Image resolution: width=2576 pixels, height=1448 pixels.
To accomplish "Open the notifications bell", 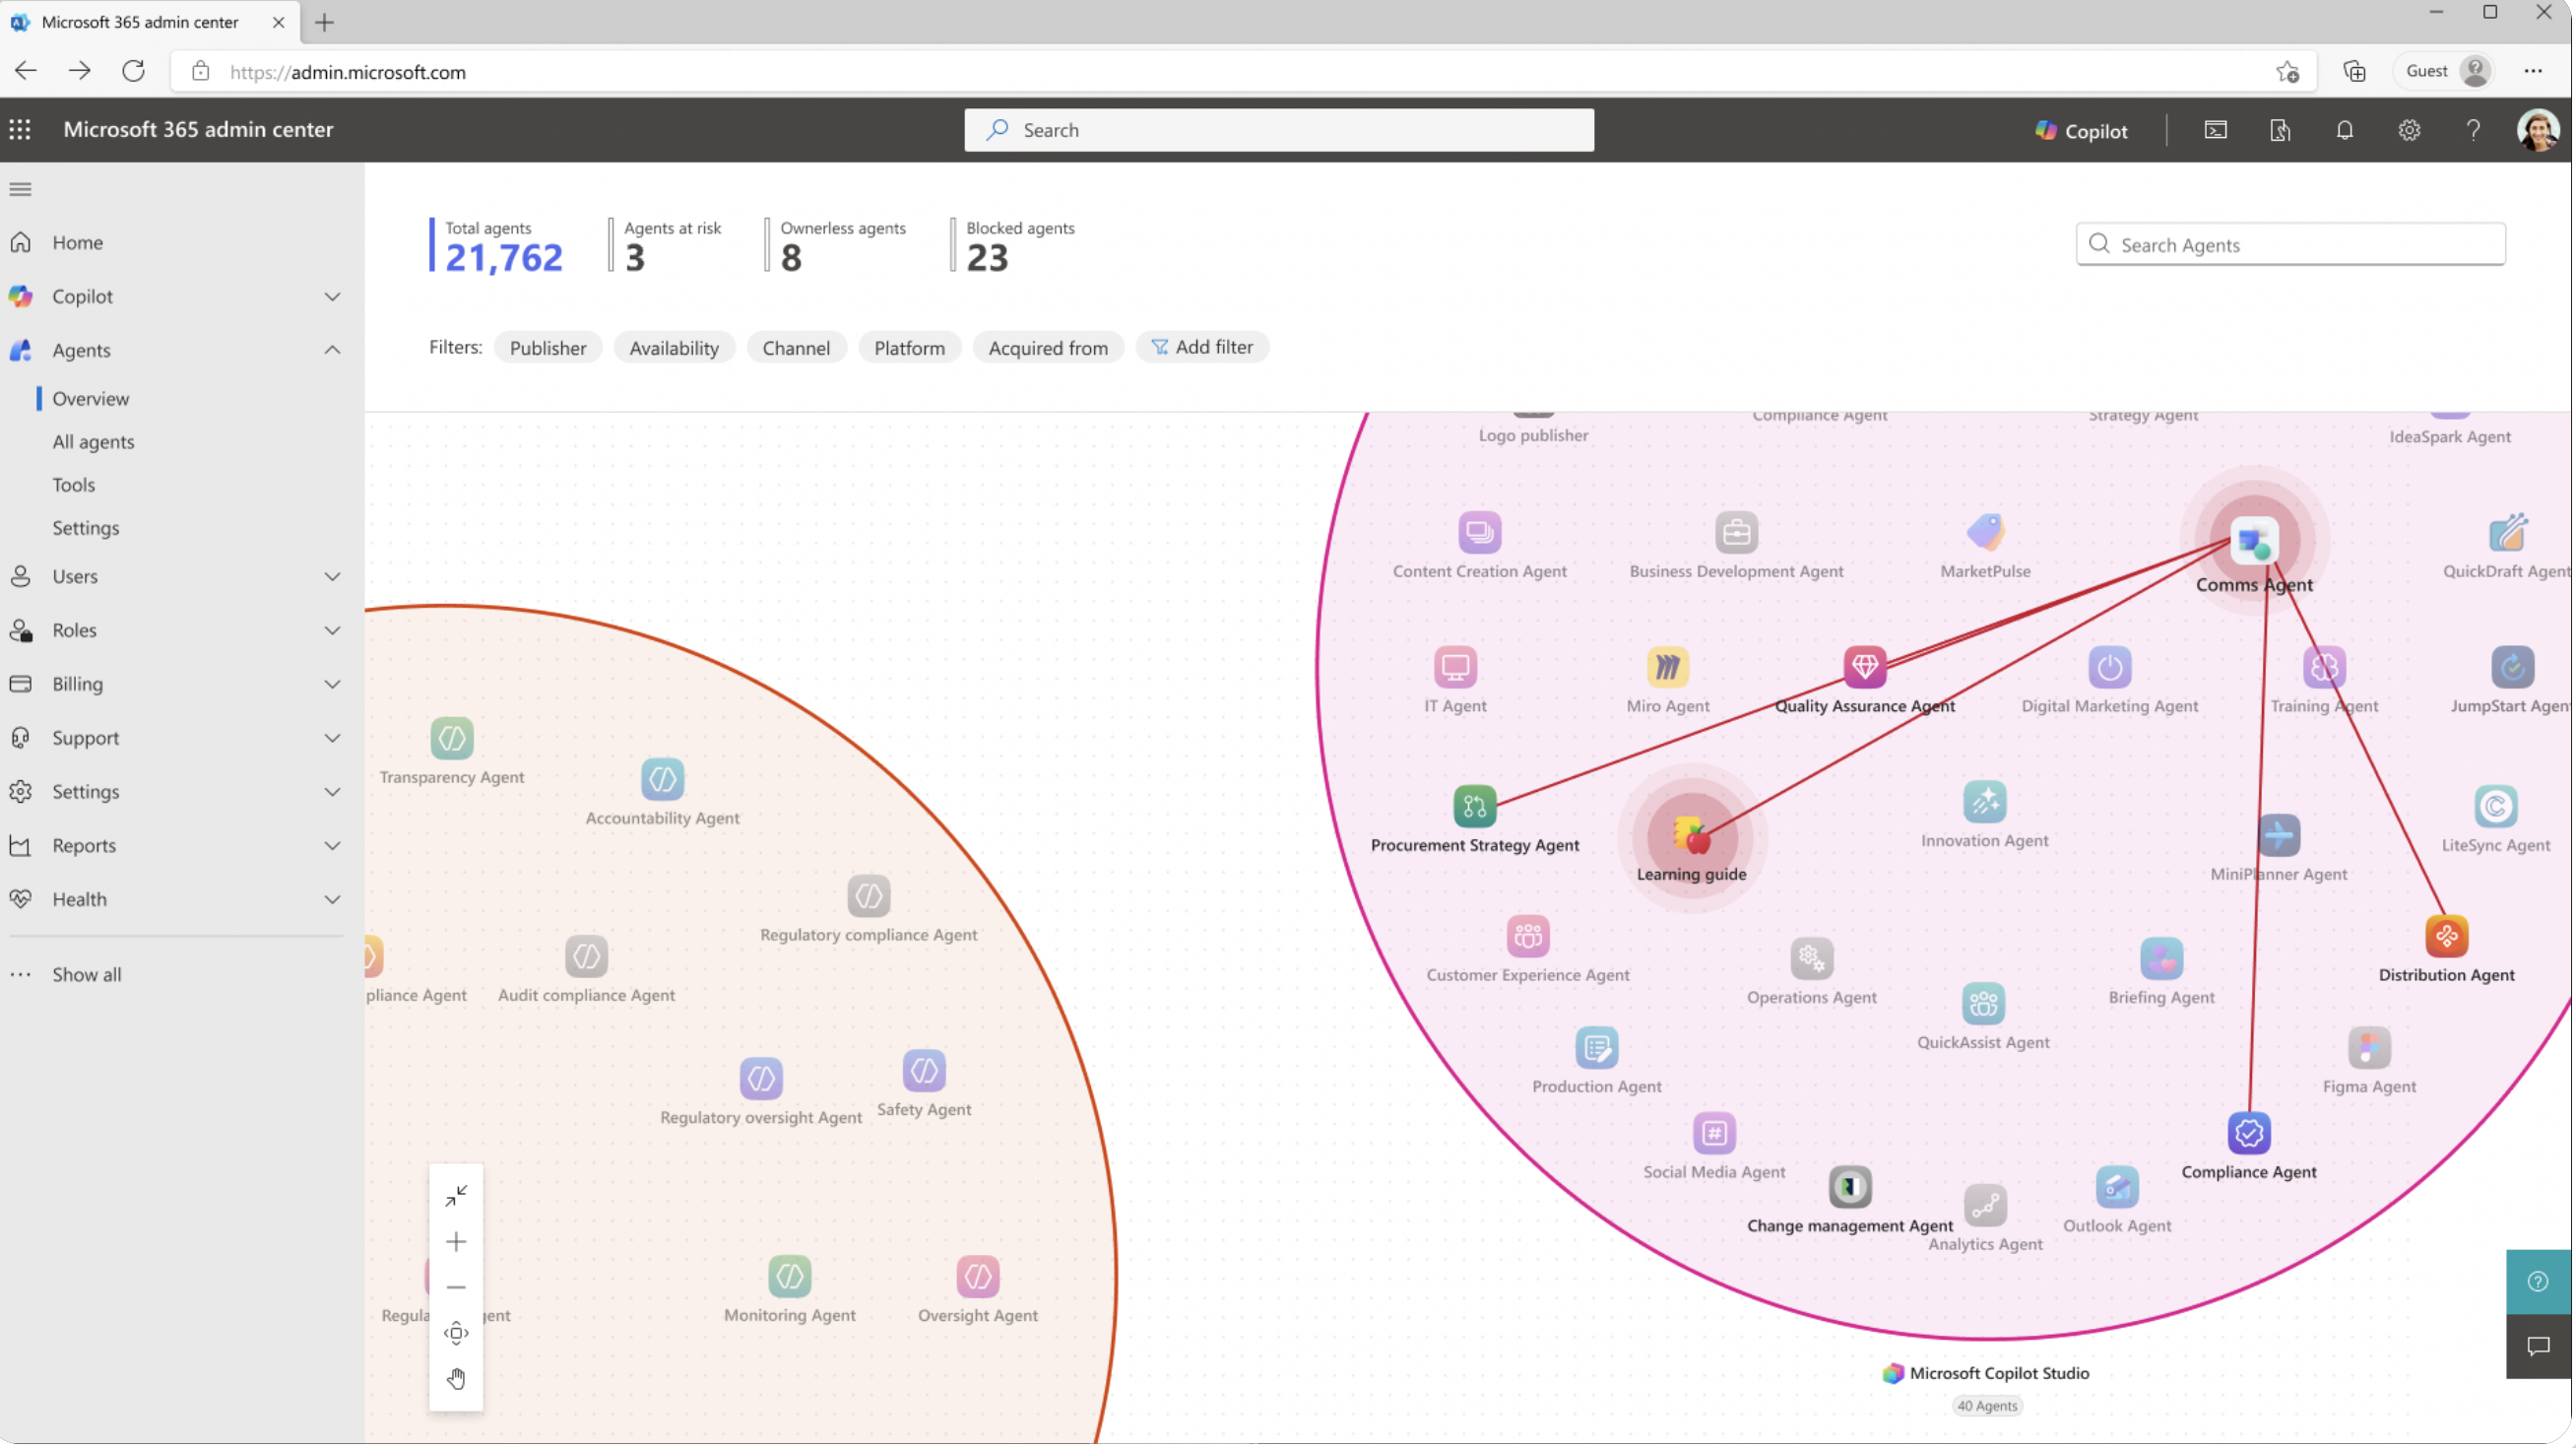I will tap(2345, 130).
